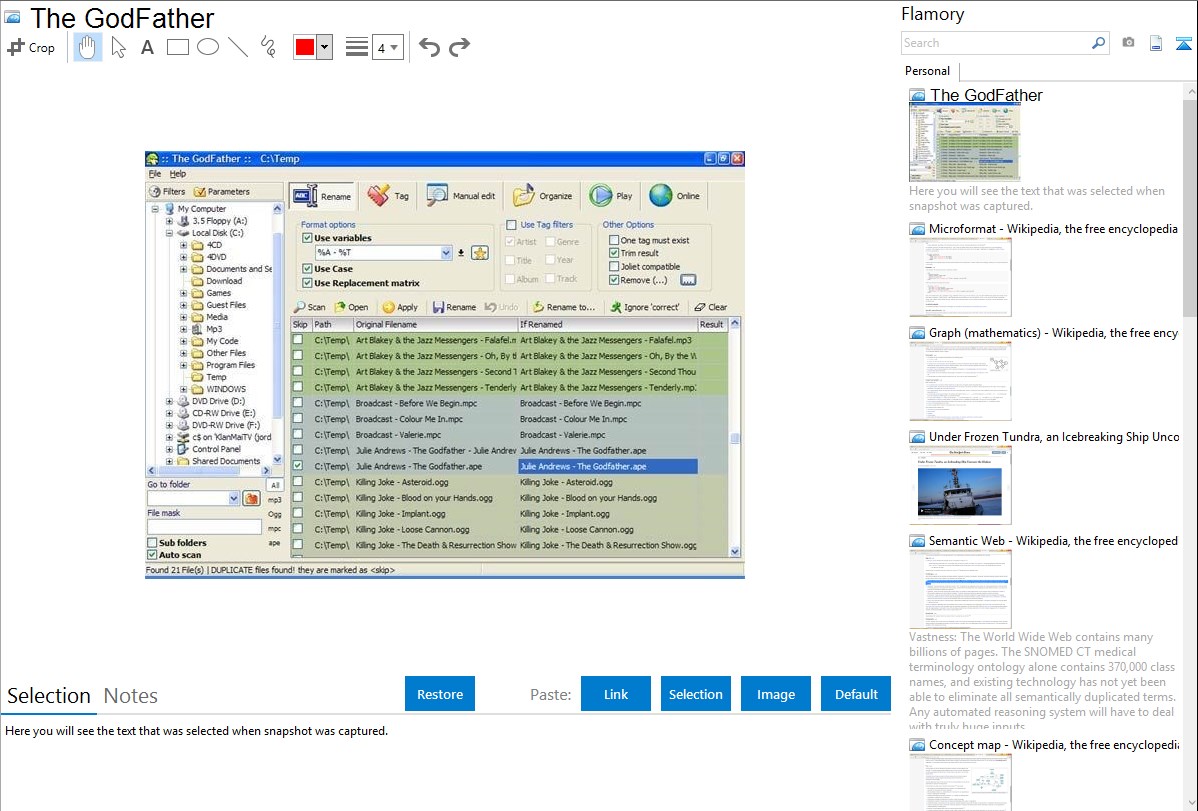1198x811 pixels.
Task: Open the %A - %T format dropdown
Action: tap(445, 252)
